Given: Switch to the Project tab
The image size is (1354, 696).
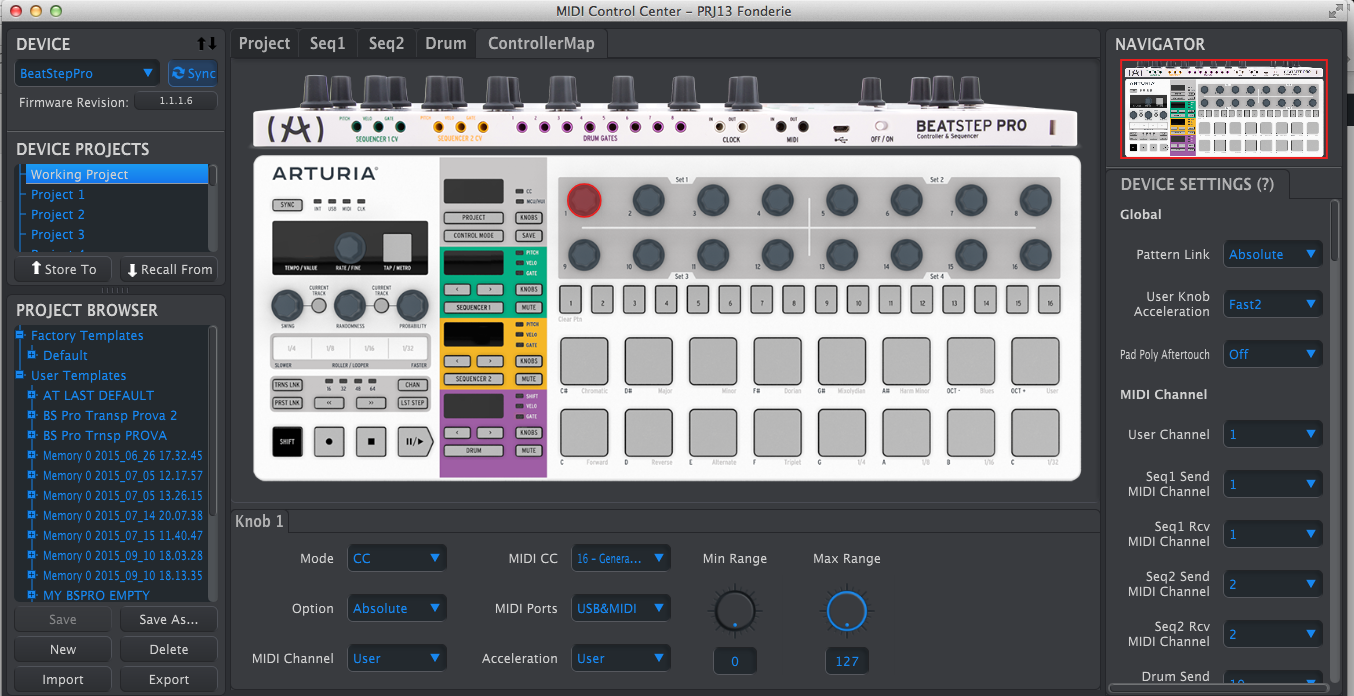Looking at the screenshot, I should coord(264,43).
